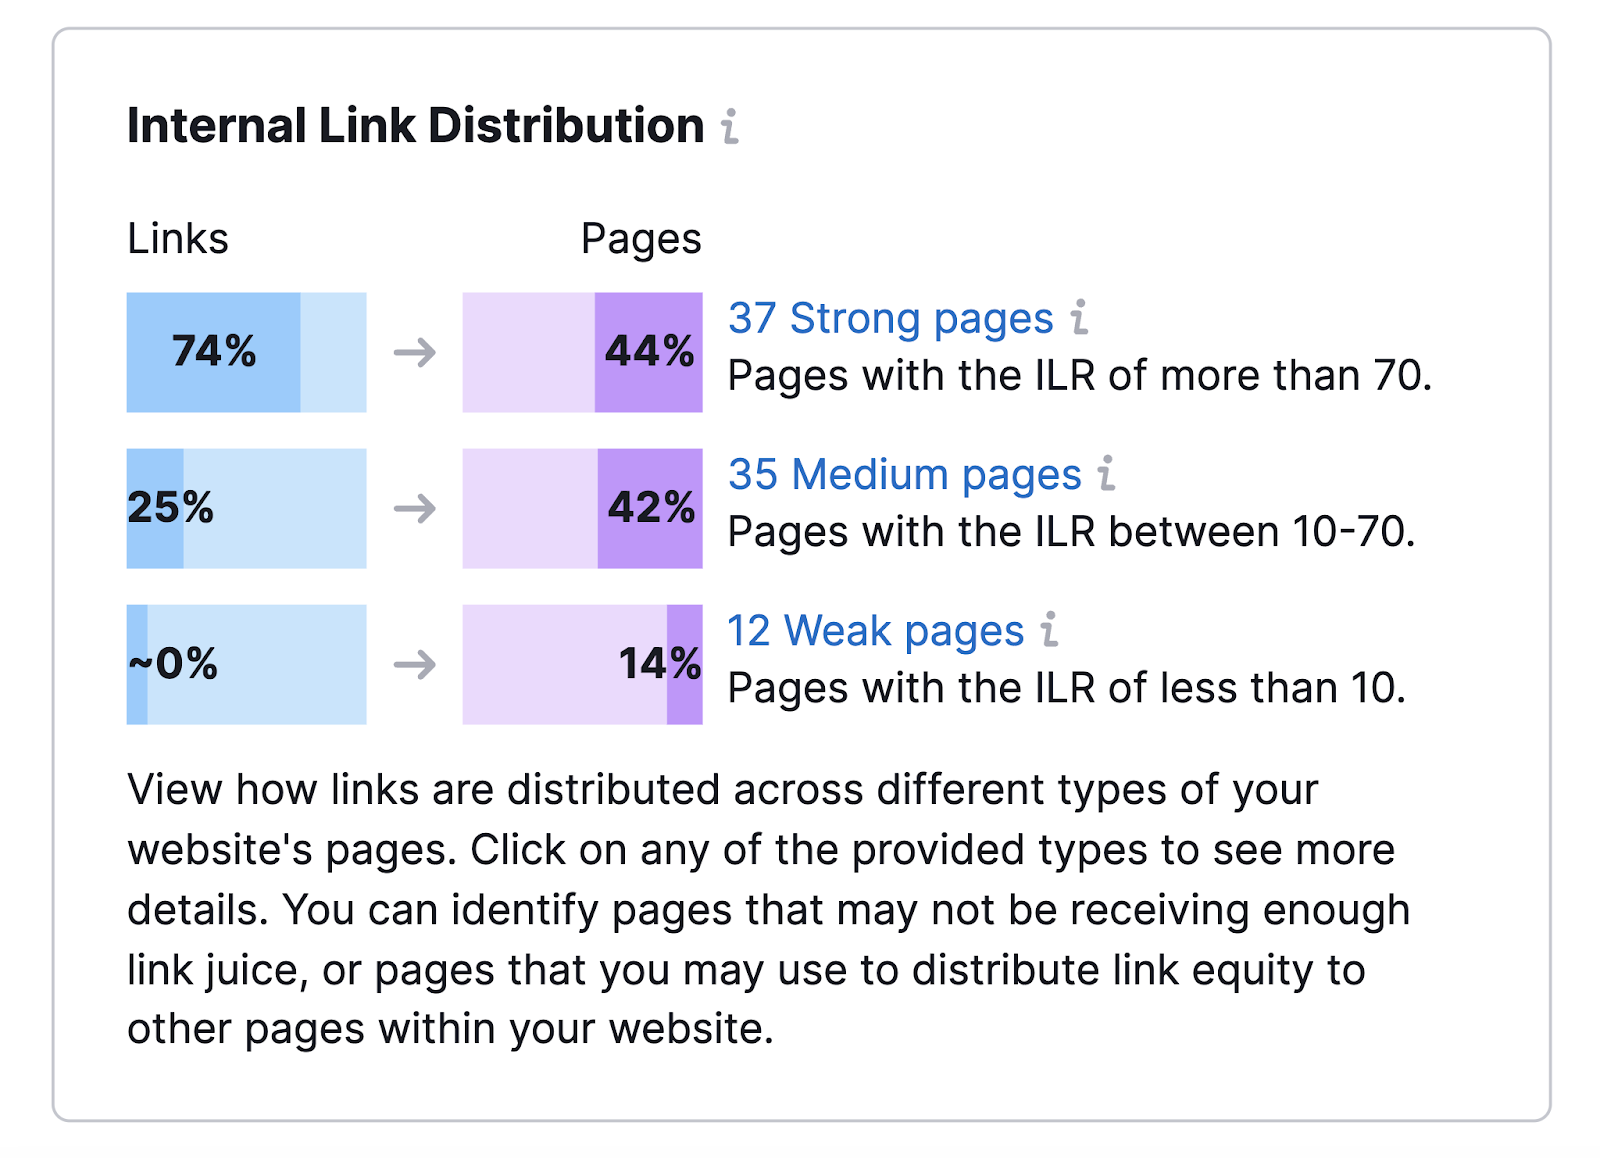Open the 35 Medium pages list
The width and height of the screenshot is (1600, 1158).
point(905,474)
